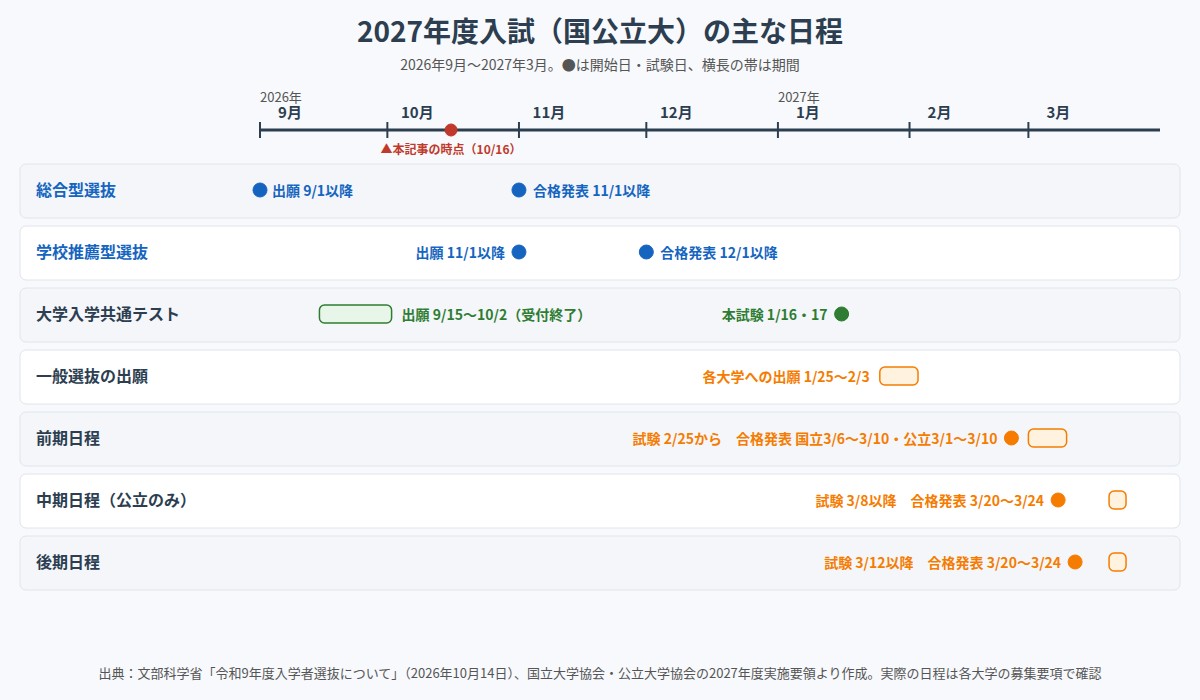Click the orange bar beside 各大学への出願 1/25〜2/3
The width and height of the screenshot is (1200, 700).
(x=899, y=376)
